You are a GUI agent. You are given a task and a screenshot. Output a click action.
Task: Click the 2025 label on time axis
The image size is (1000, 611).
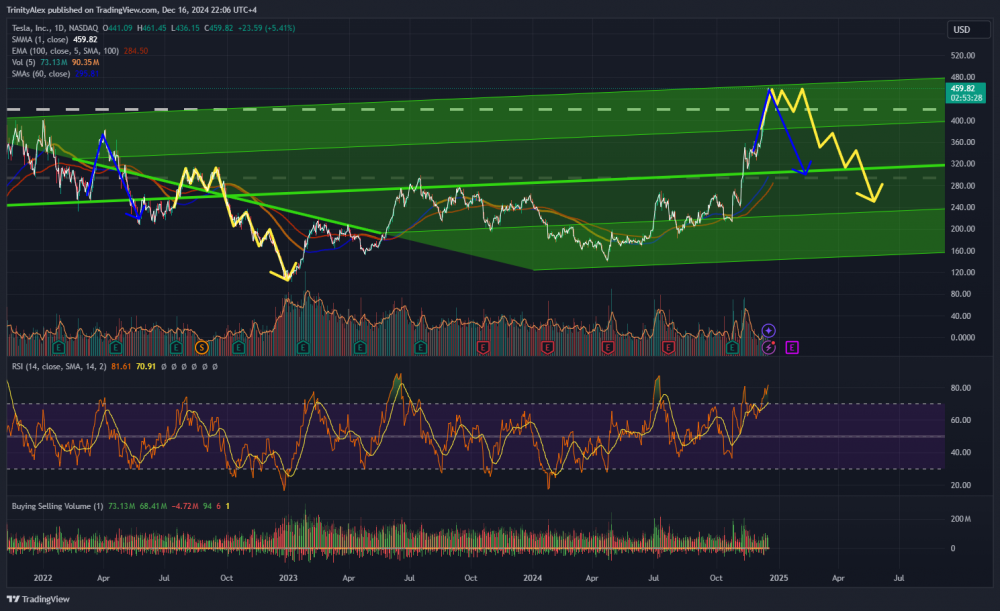point(779,578)
